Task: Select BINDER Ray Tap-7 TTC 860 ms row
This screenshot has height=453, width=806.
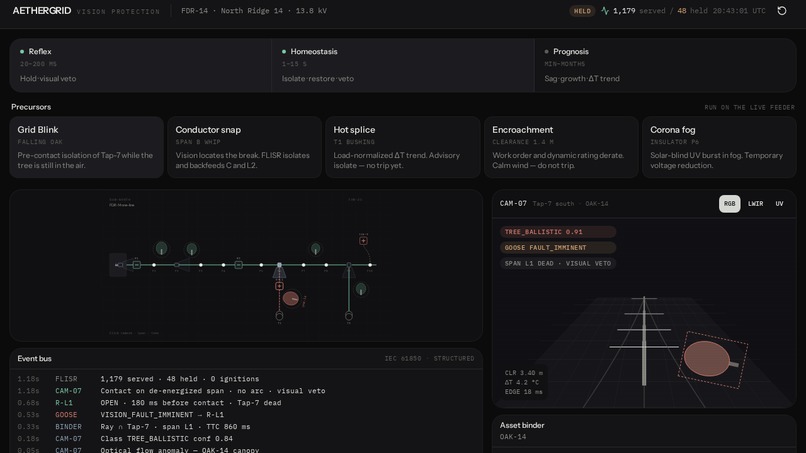Action: (x=246, y=427)
